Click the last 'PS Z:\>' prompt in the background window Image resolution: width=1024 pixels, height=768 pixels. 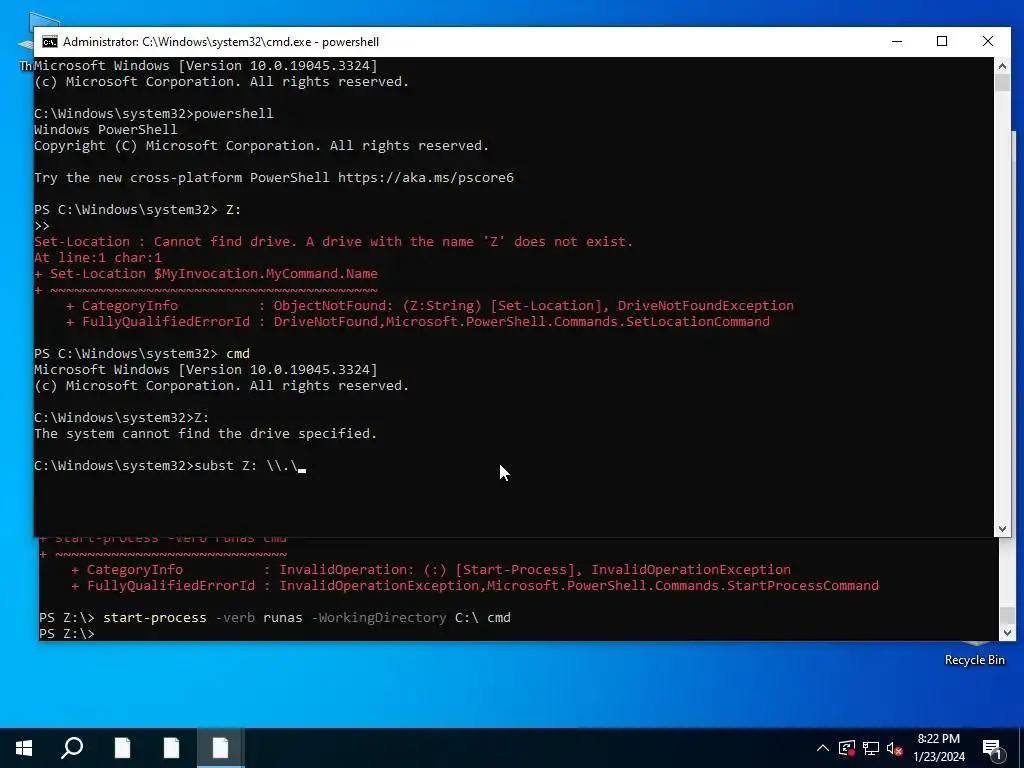(x=67, y=634)
